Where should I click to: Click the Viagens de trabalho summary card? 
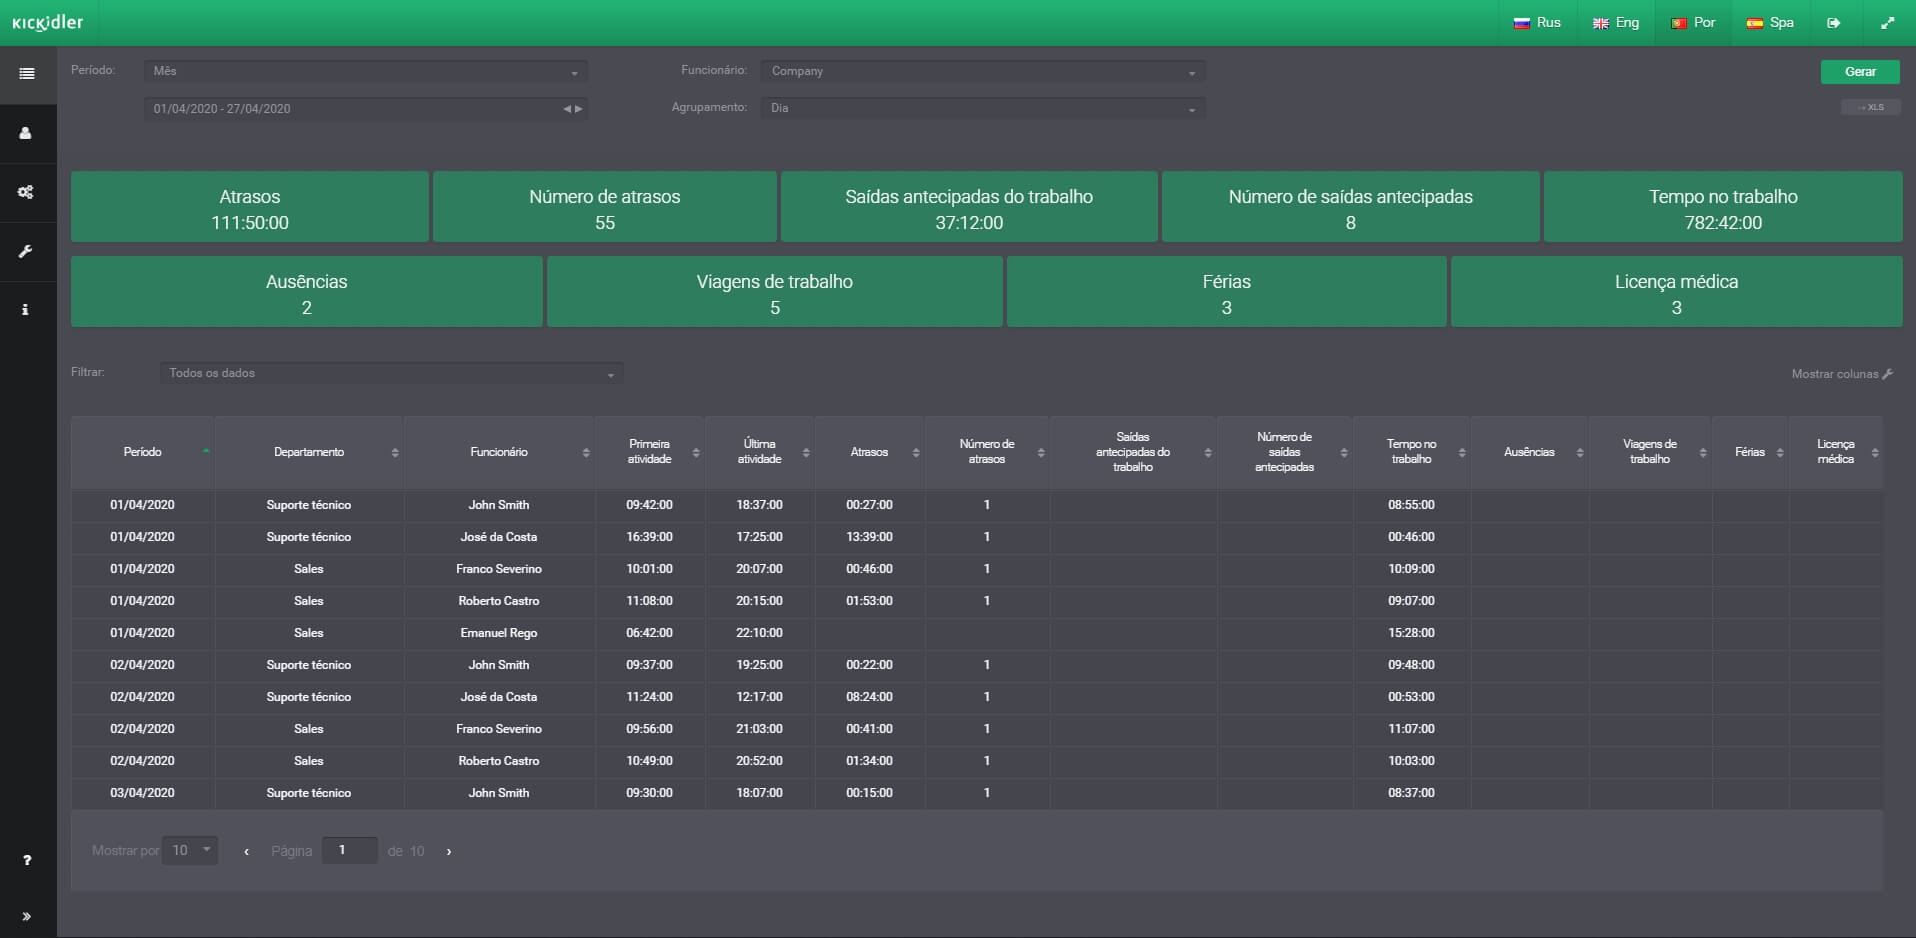(775, 292)
